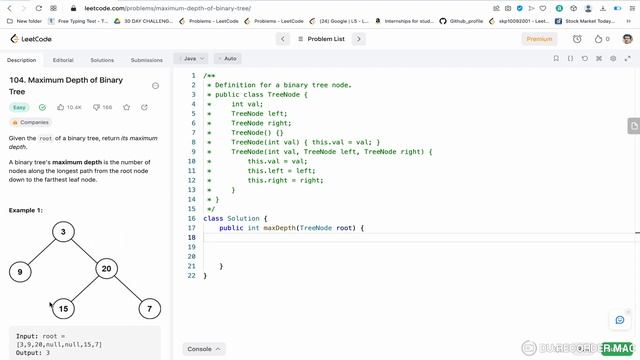This screenshot has height=360, width=640.
Task: Click the editor bookmark icon
Action: (556, 59)
